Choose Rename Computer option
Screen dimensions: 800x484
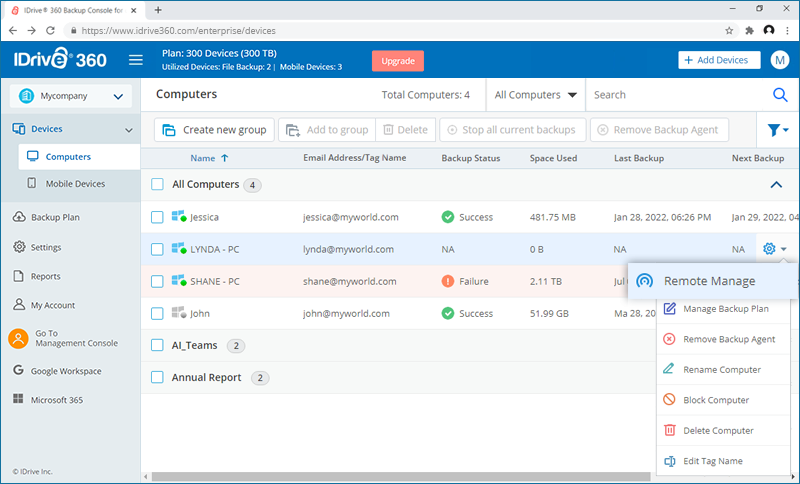[x=723, y=370]
